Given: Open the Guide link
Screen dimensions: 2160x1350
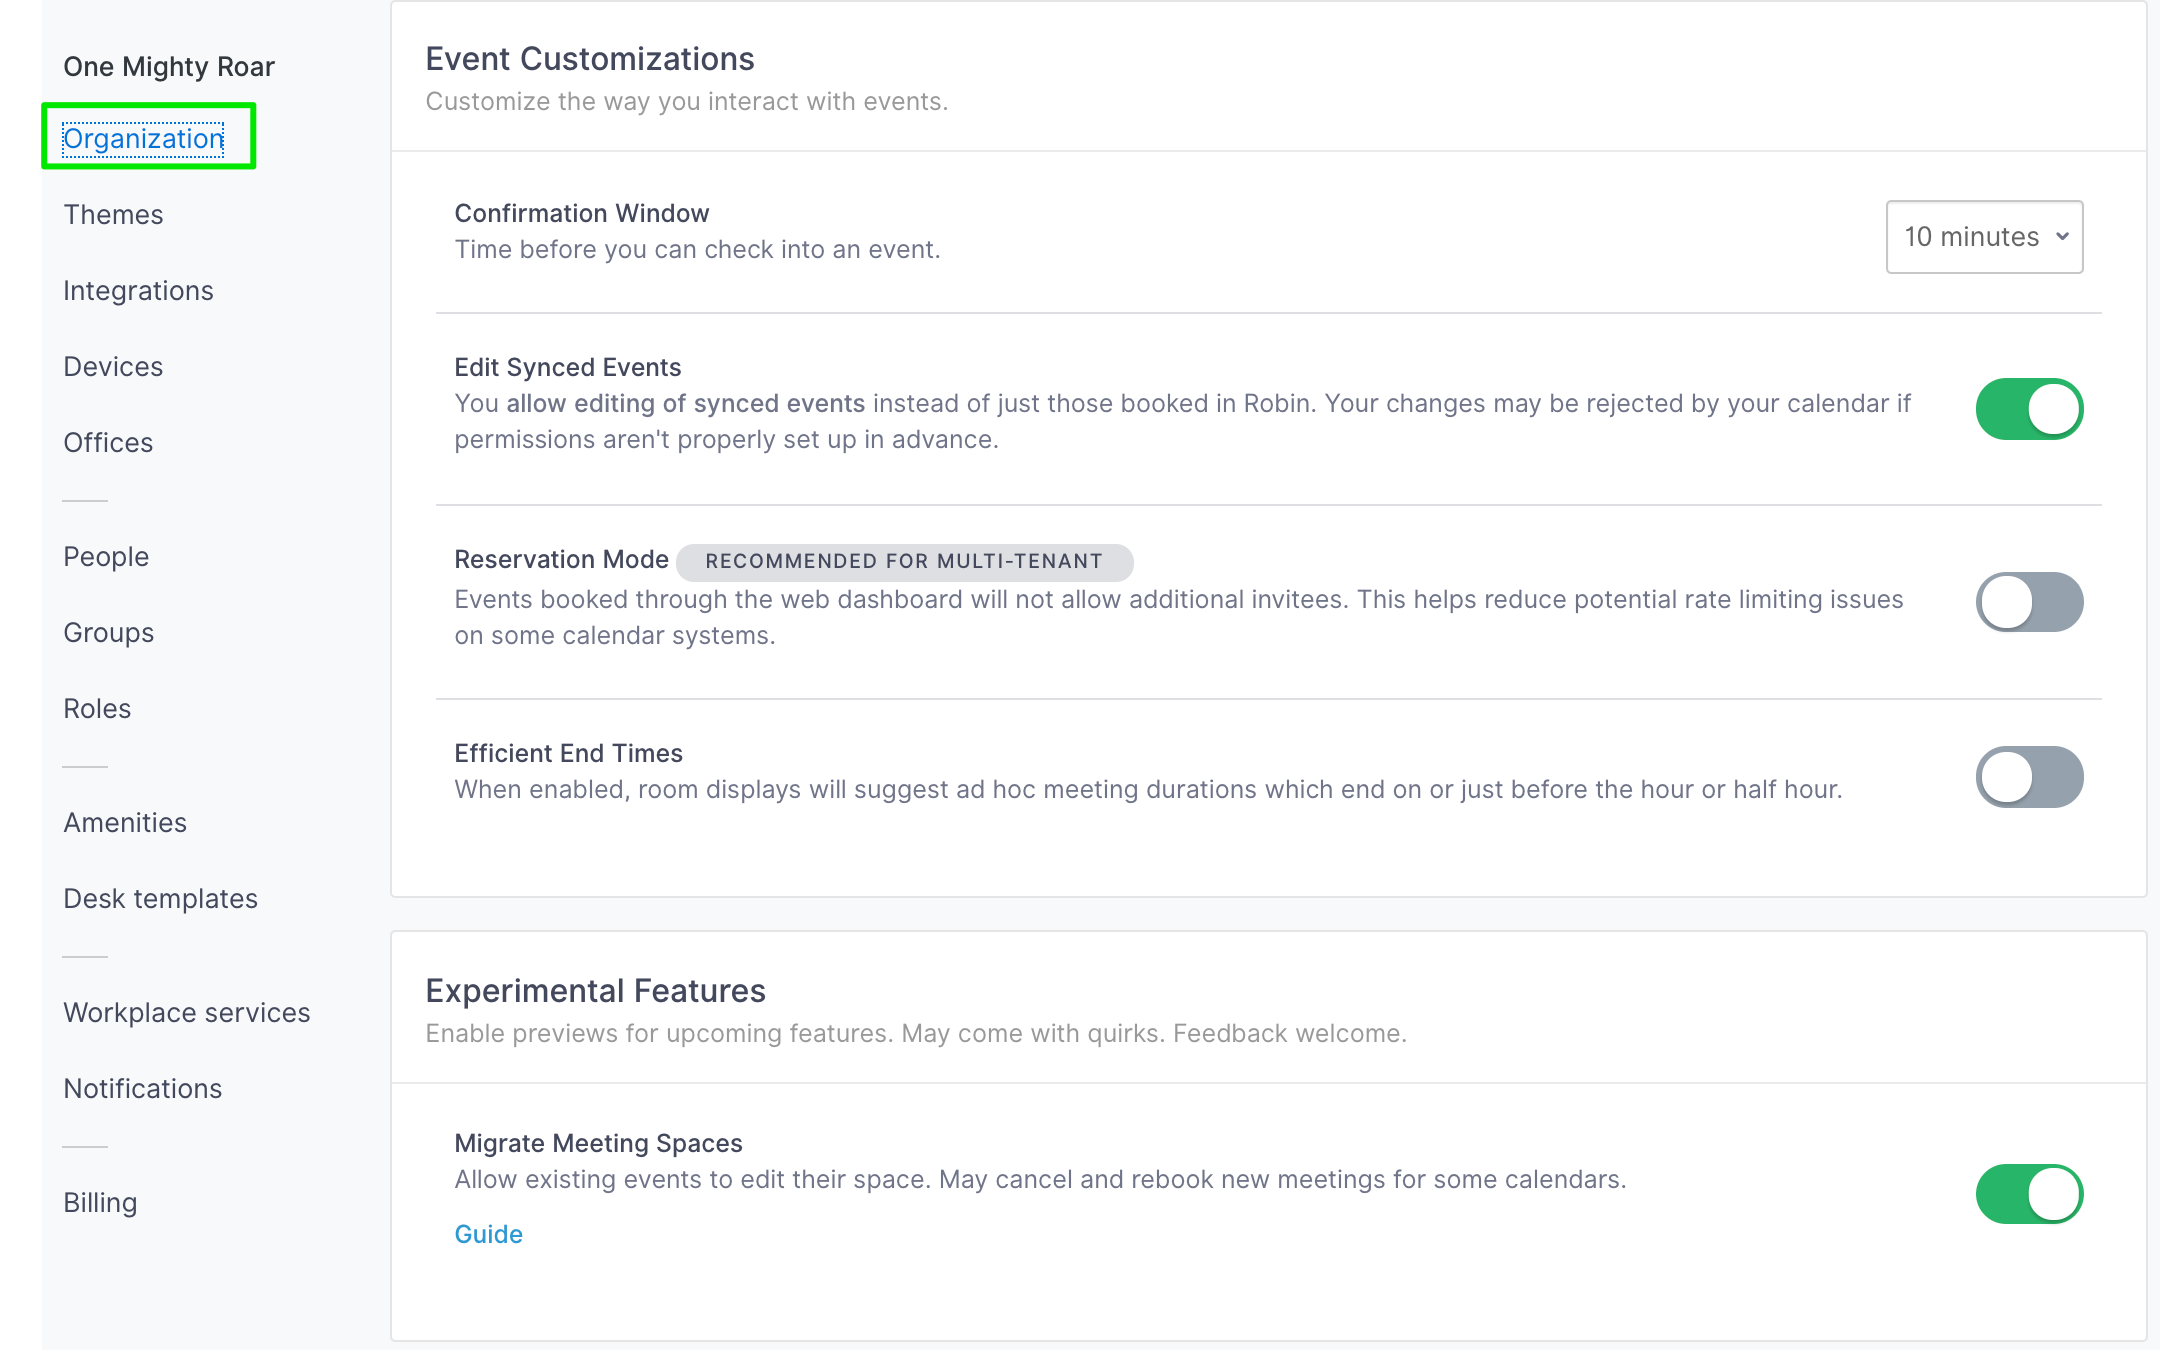Looking at the screenshot, I should 488,1234.
